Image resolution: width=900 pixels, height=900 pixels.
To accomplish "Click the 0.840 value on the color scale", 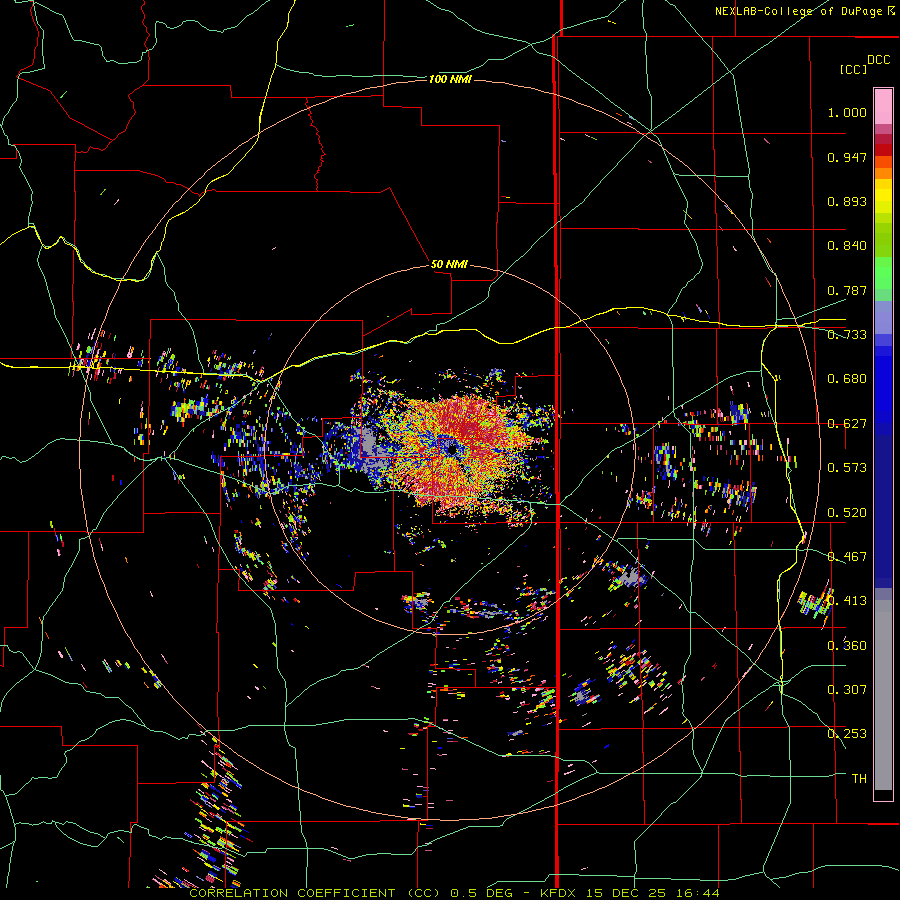I will point(847,246).
